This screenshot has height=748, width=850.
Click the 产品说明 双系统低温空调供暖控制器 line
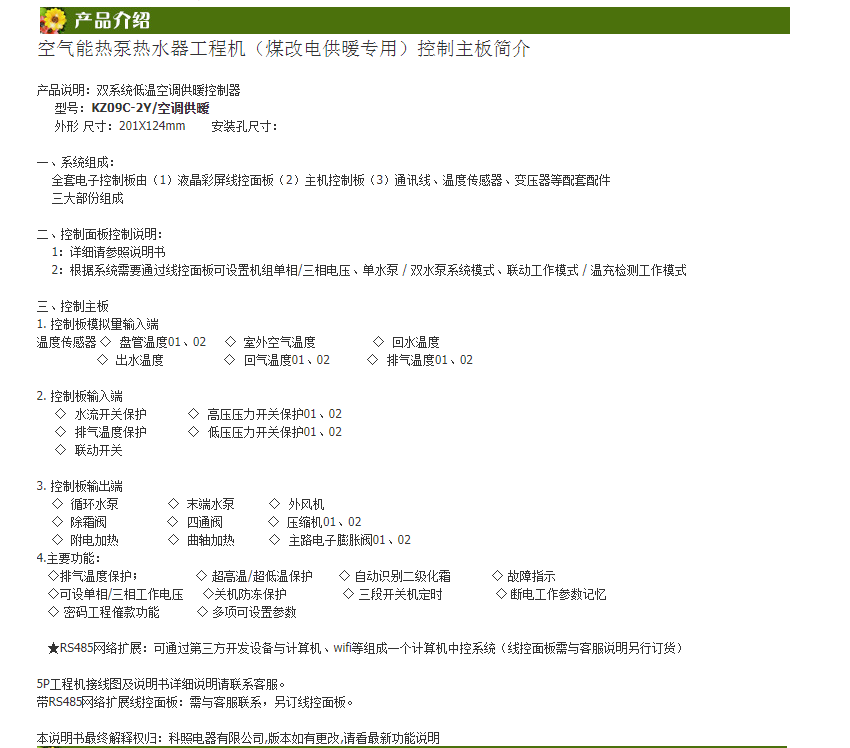click(139, 90)
